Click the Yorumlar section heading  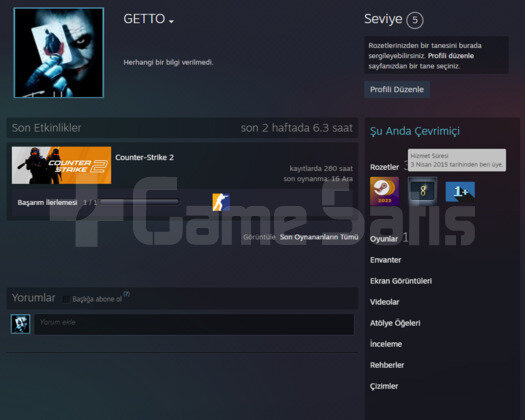[x=33, y=298]
